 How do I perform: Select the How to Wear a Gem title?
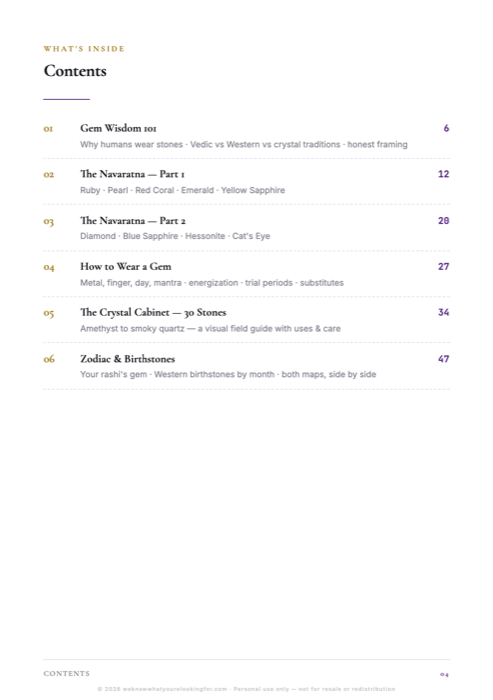125,267
